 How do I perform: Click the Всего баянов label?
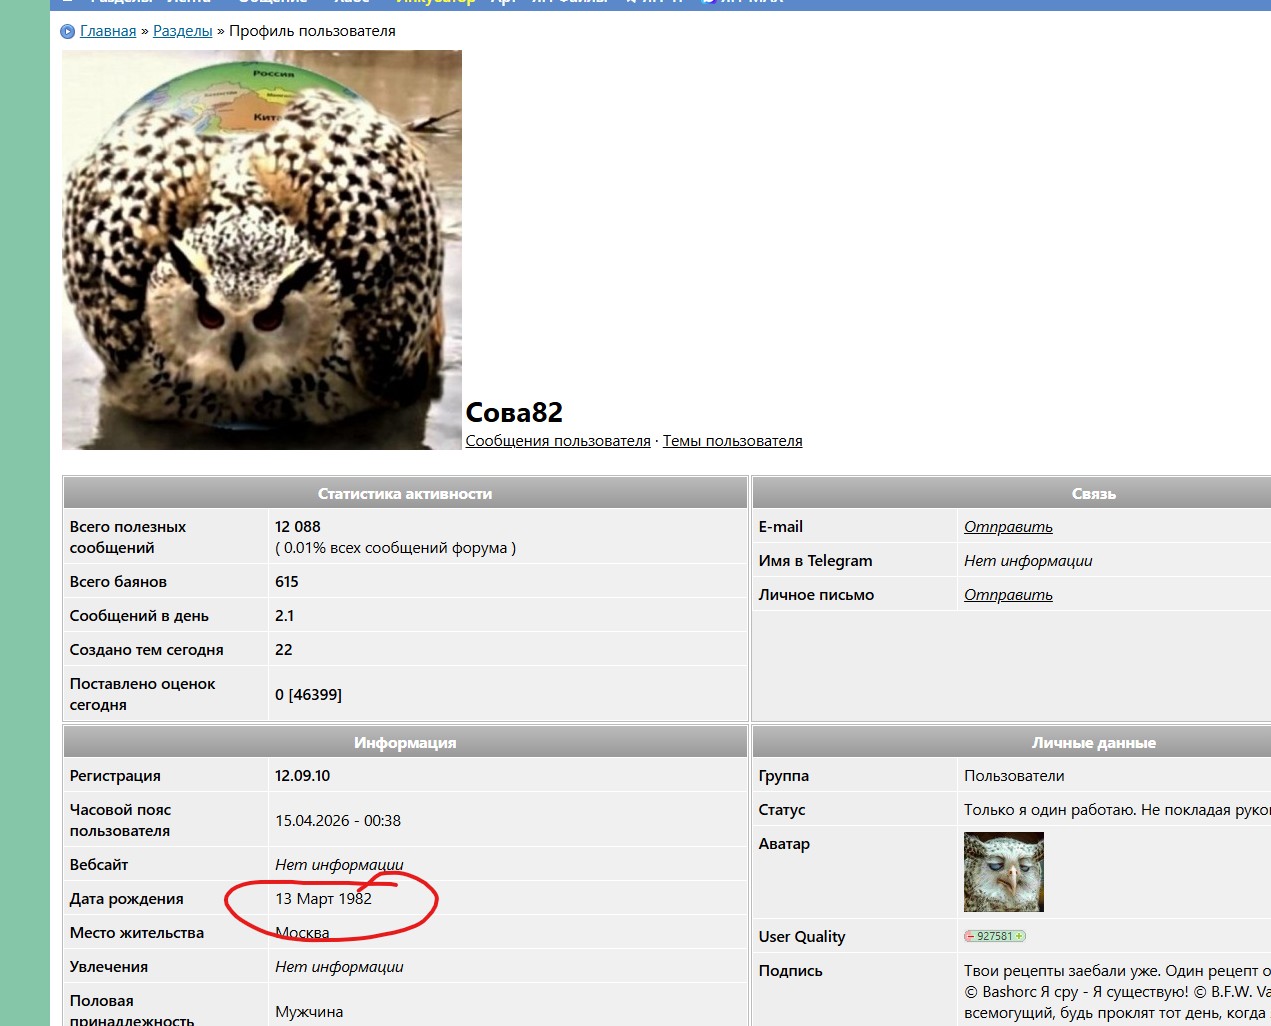(118, 582)
